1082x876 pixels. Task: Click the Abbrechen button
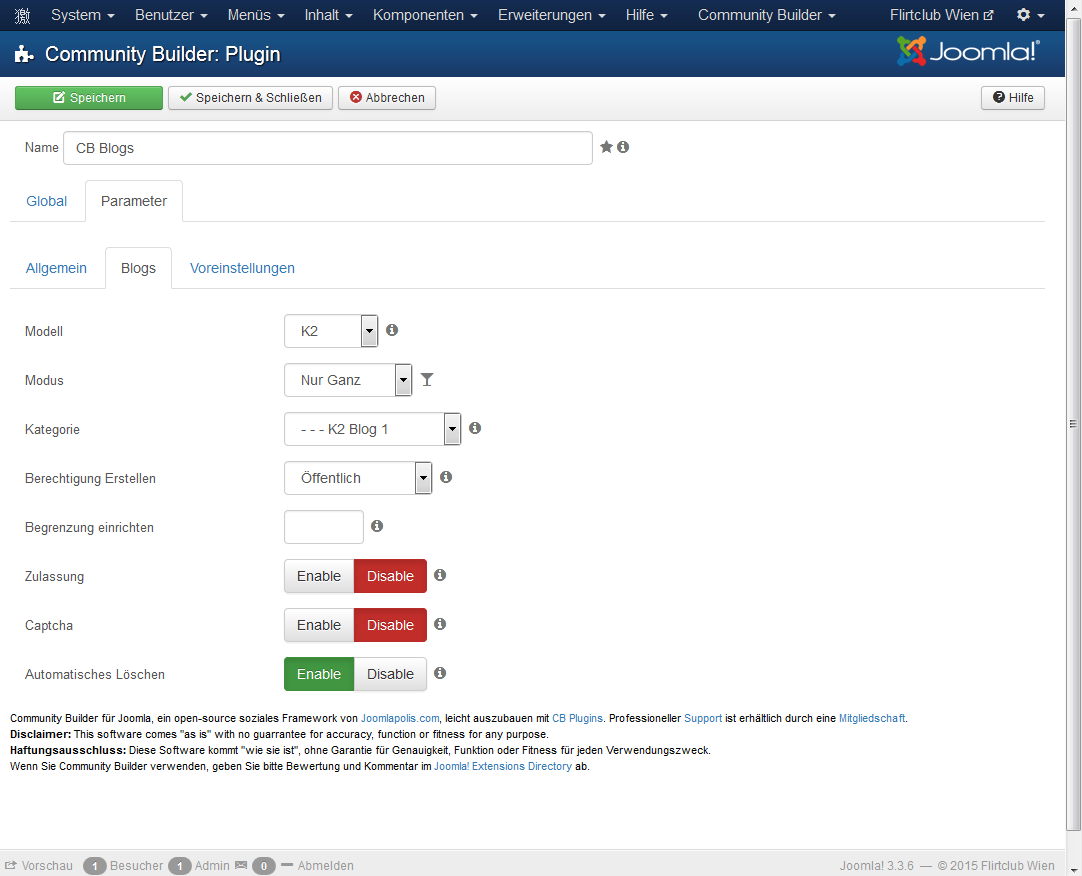click(x=386, y=97)
